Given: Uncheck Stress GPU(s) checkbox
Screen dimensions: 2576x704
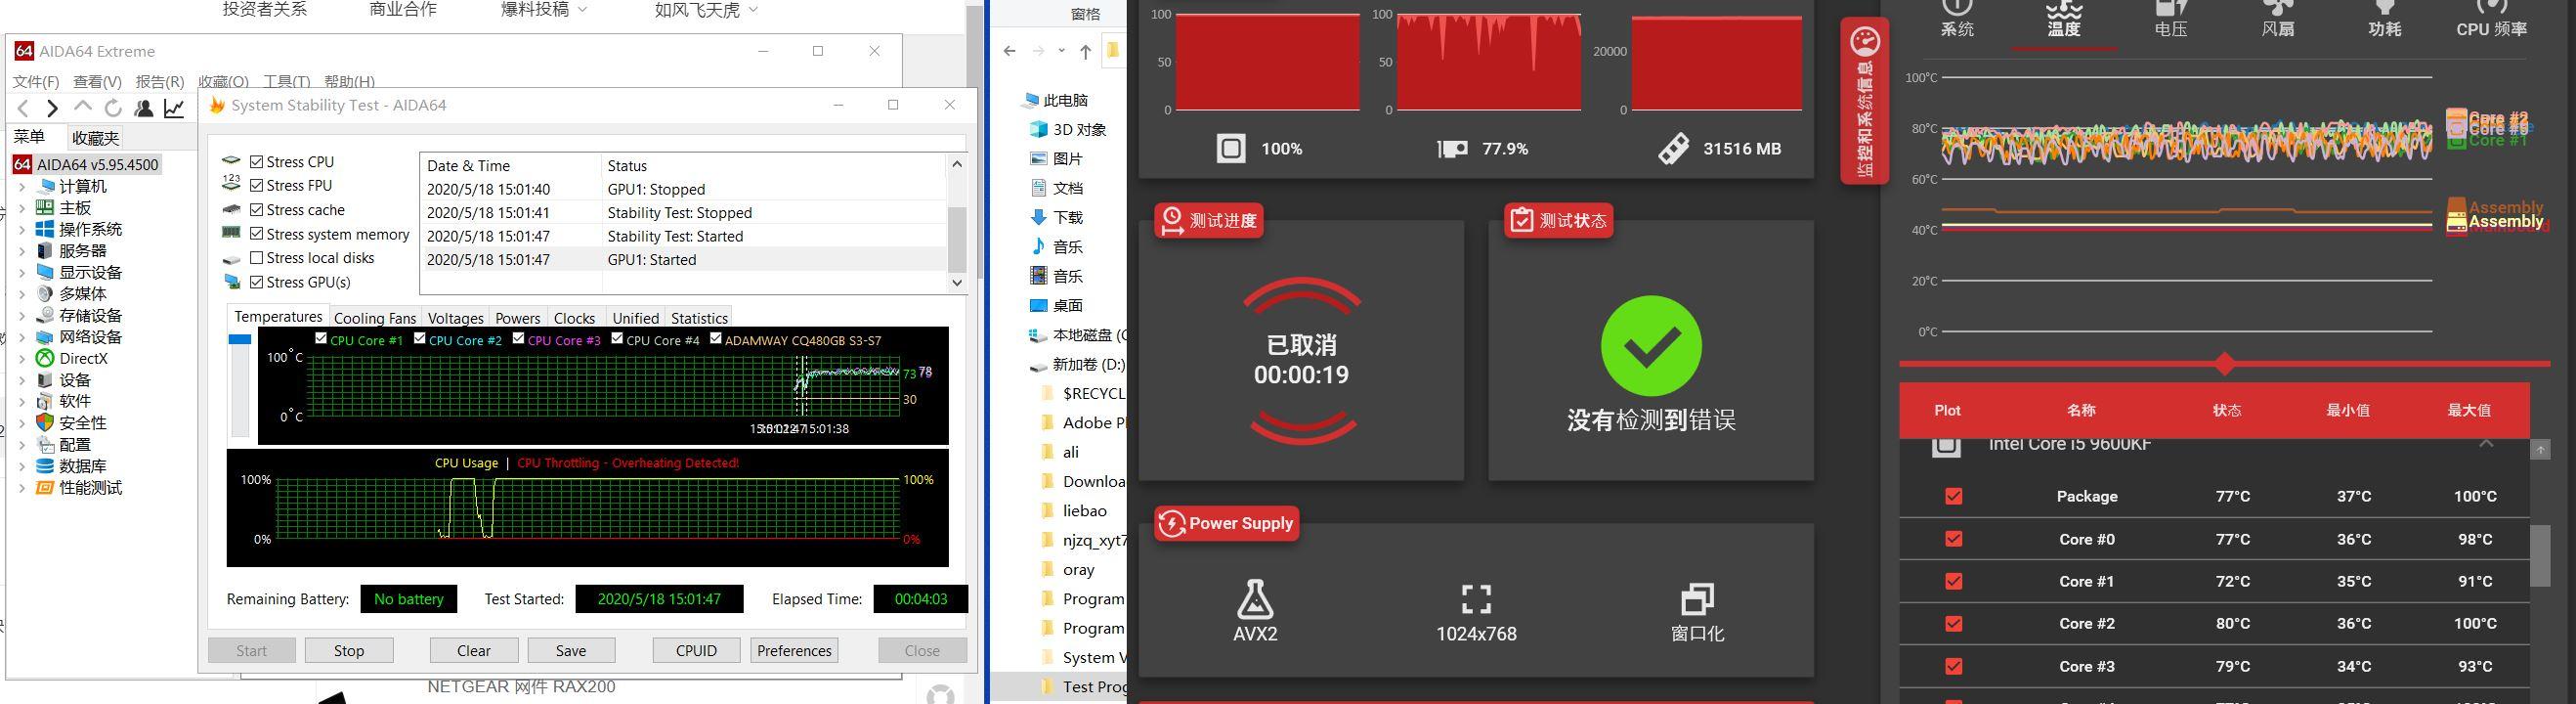Looking at the screenshot, I should [x=257, y=282].
